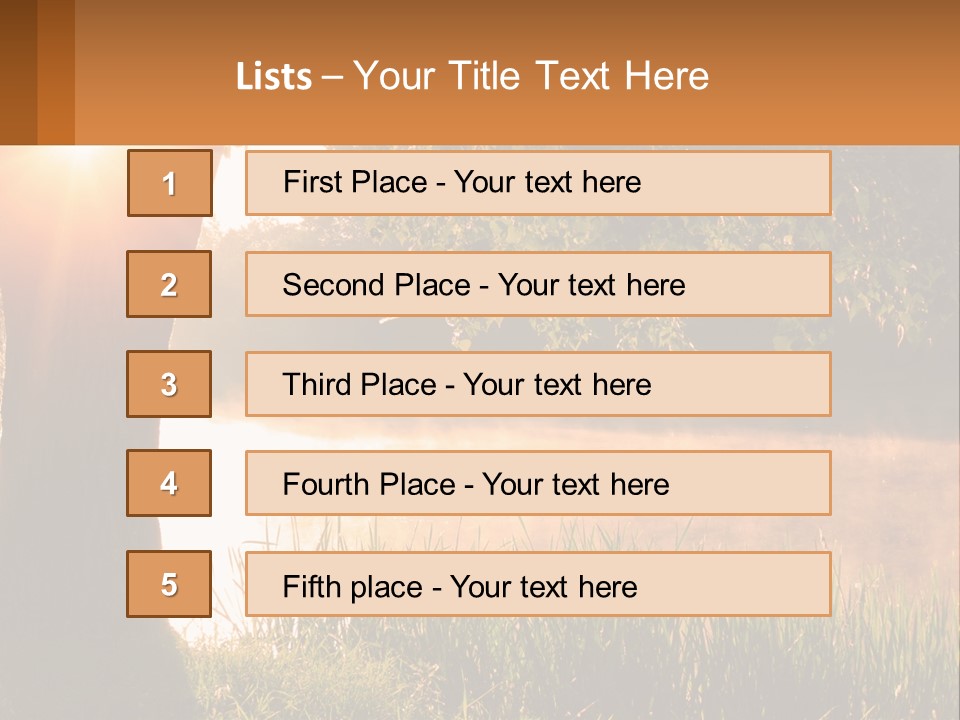Image resolution: width=960 pixels, height=720 pixels.
Task: Click the number 3 box
Action: coord(169,384)
